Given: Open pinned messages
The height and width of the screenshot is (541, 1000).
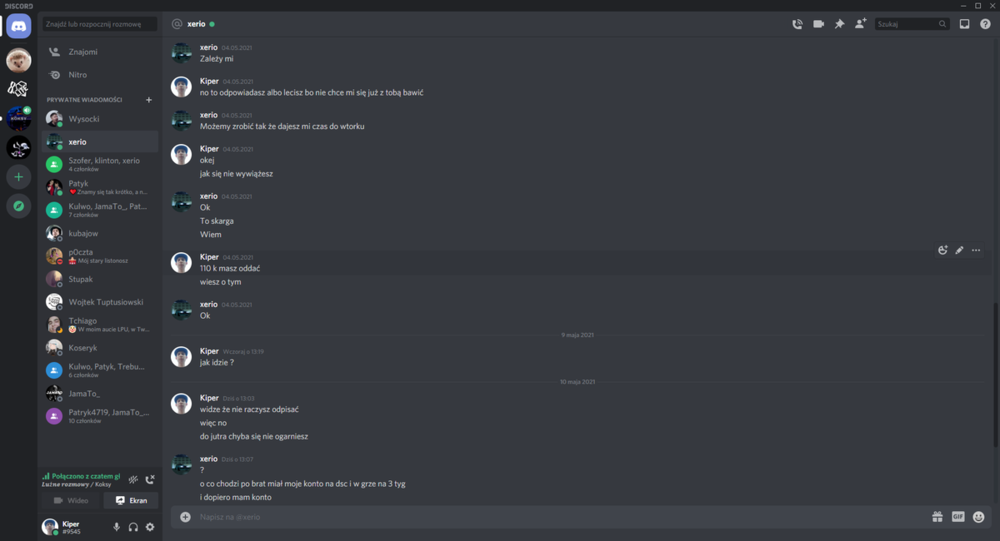Looking at the screenshot, I should pyautogui.click(x=839, y=24).
